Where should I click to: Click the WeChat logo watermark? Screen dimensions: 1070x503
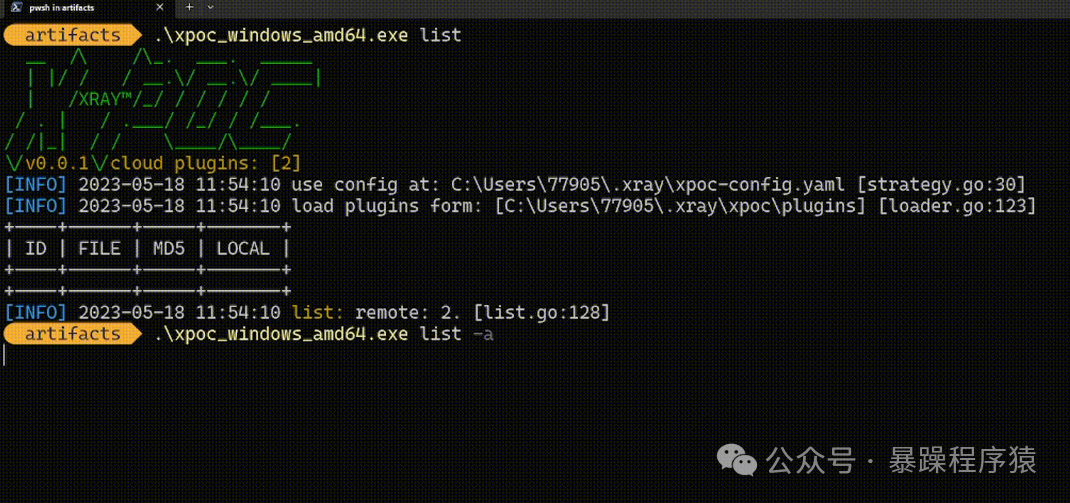[x=740, y=461]
